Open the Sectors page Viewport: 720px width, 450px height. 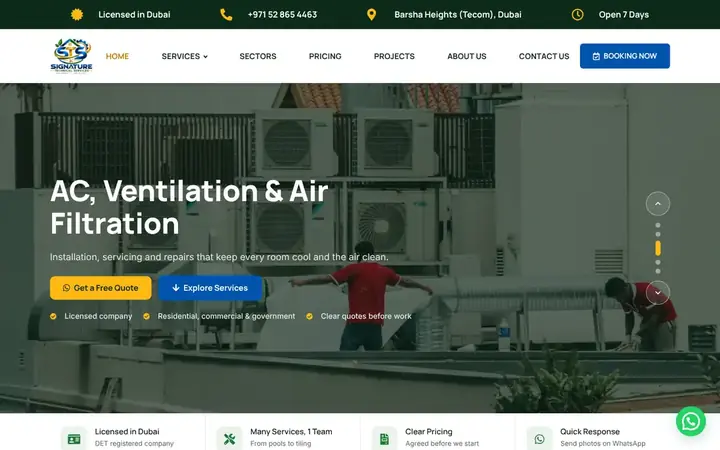[x=258, y=56]
